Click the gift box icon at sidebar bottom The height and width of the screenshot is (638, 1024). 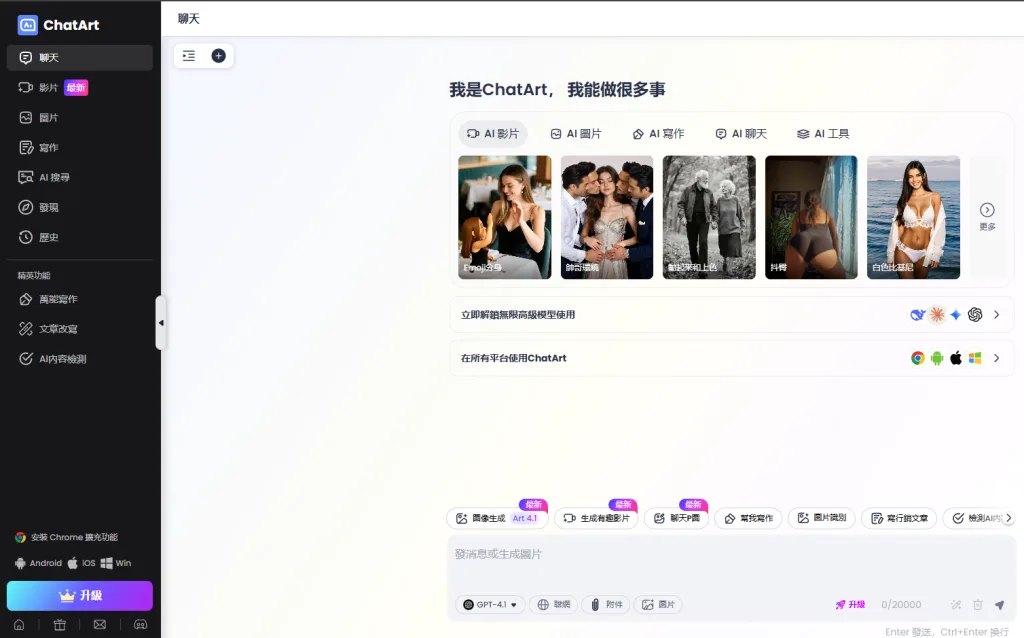pos(59,625)
